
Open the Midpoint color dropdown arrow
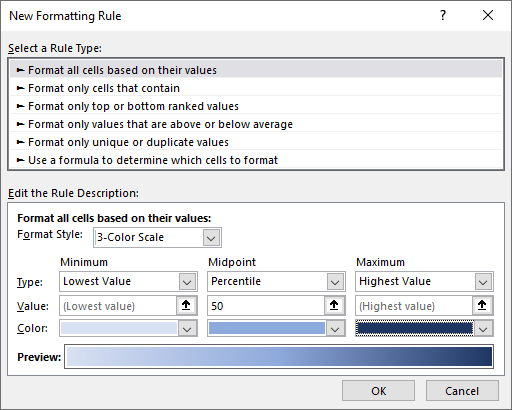(335, 329)
